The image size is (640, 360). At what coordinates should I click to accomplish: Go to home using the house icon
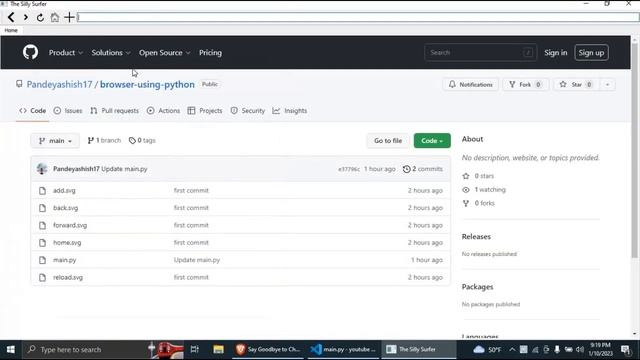point(55,17)
